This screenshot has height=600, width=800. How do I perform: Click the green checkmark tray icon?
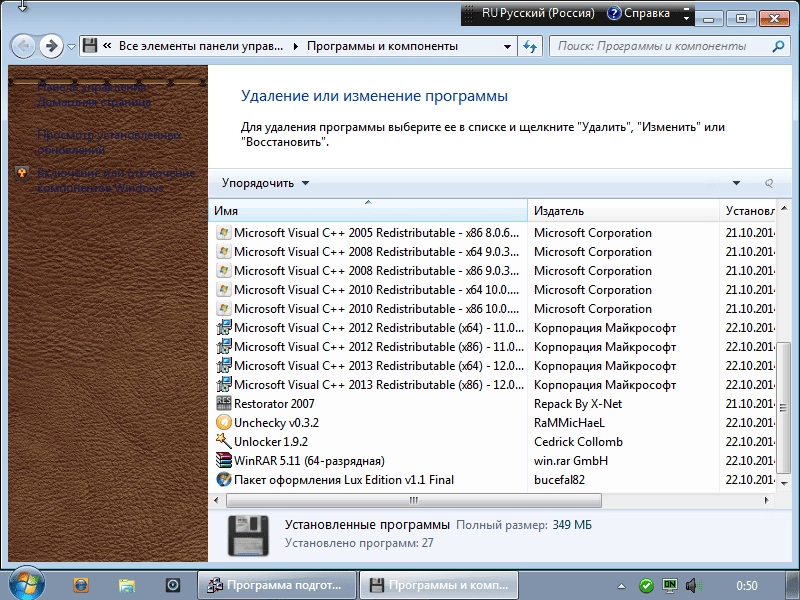646,585
